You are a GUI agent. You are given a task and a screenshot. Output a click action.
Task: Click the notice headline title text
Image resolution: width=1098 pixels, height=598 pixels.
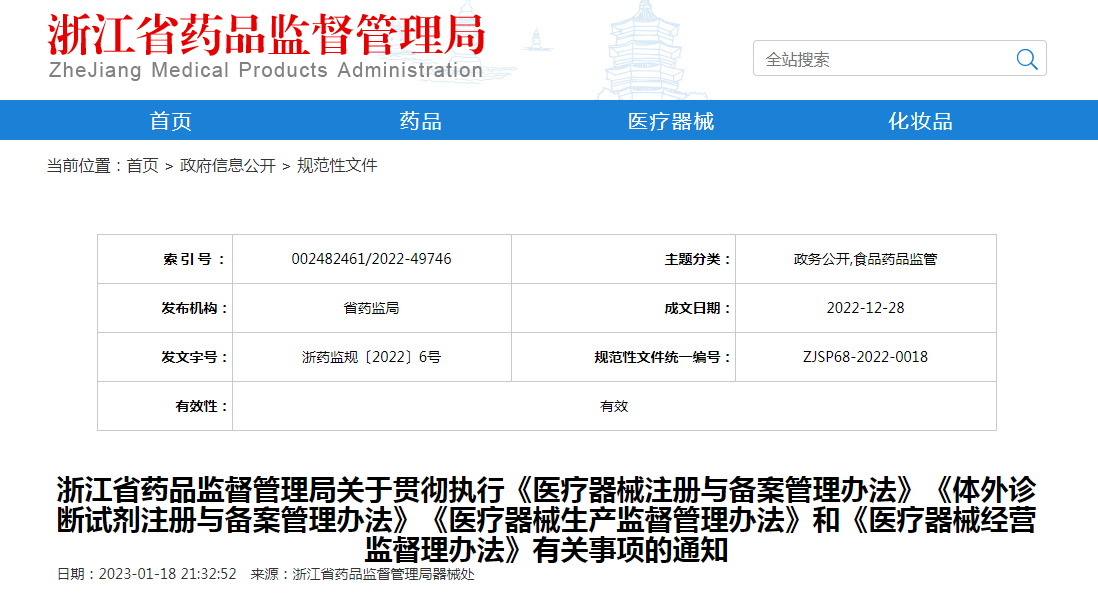546,520
